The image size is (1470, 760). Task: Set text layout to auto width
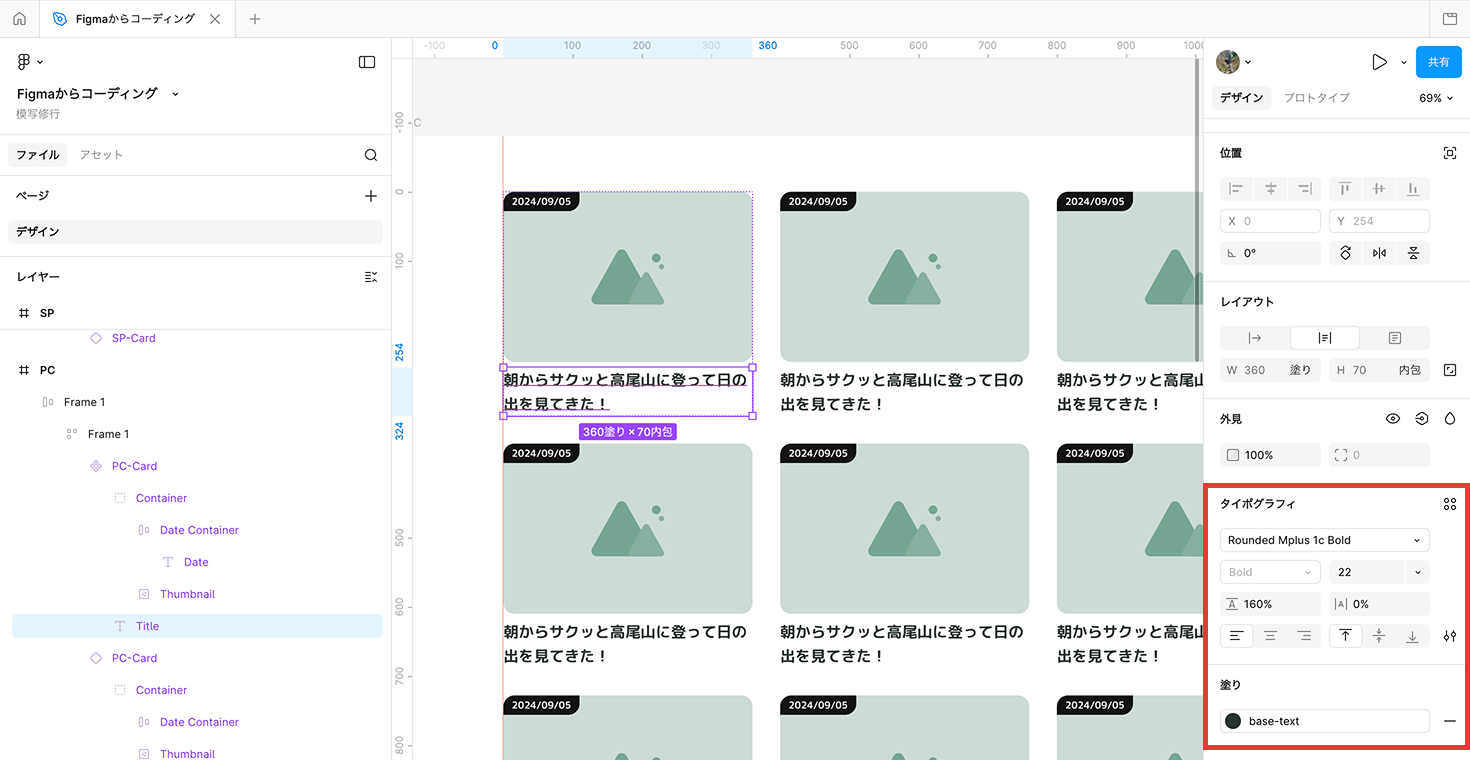(1255, 338)
